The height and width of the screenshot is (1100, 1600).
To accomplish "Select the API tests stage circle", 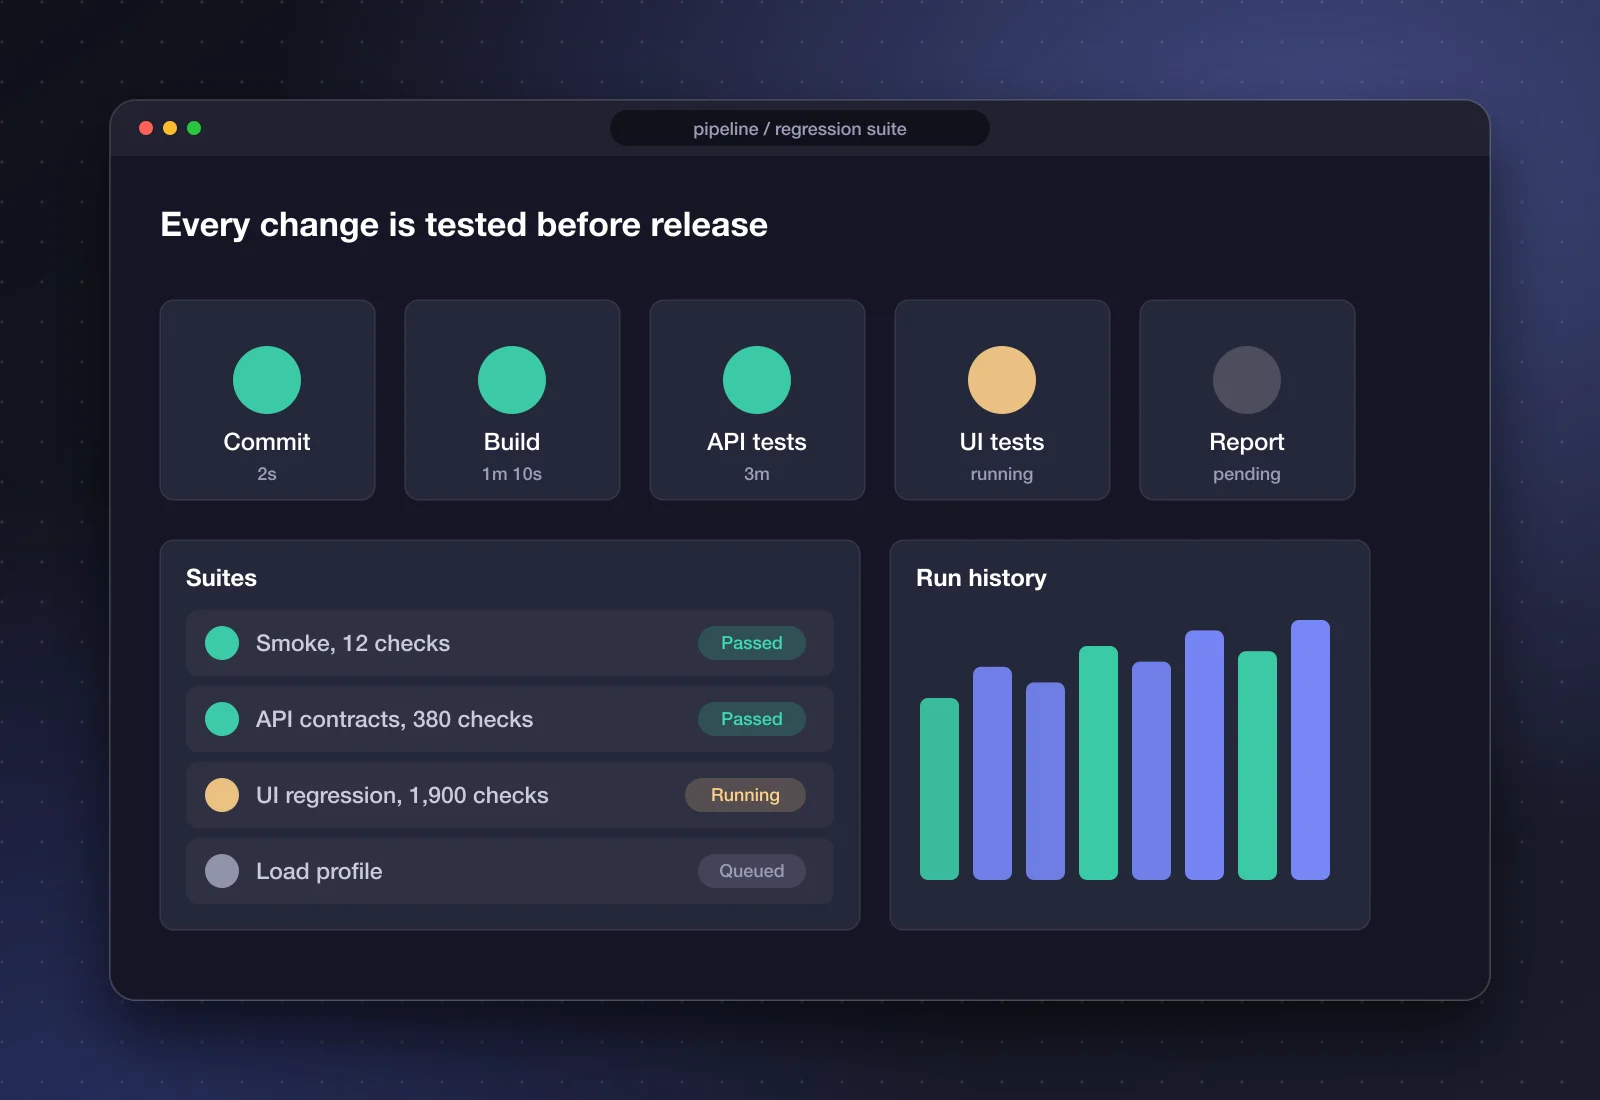I will tap(757, 380).
